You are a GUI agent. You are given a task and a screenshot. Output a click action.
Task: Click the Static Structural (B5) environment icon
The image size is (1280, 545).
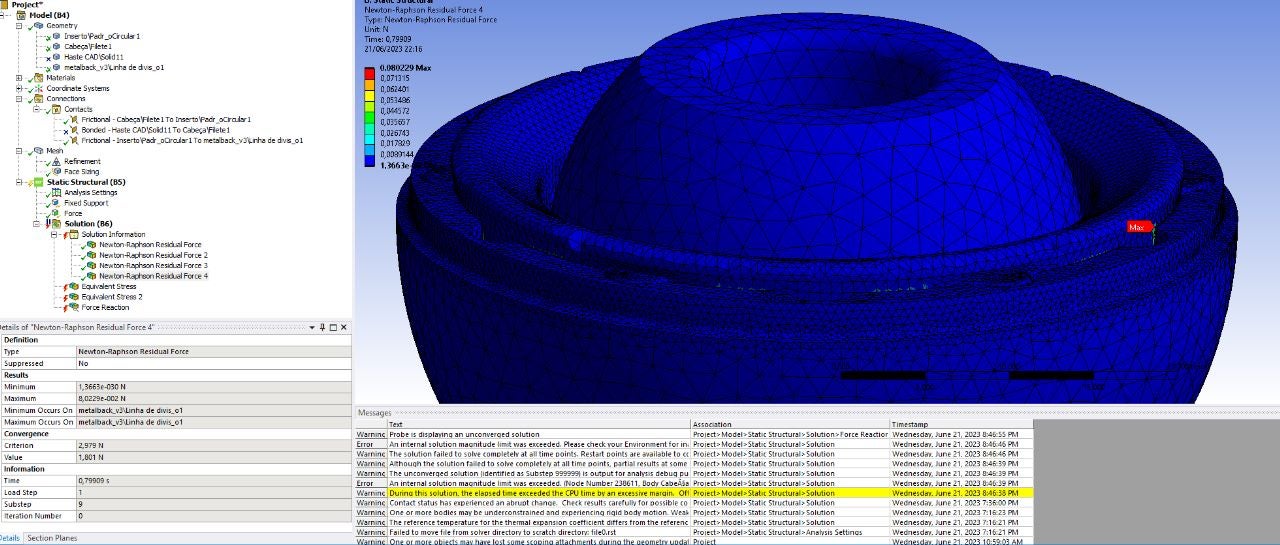(39, 182)
